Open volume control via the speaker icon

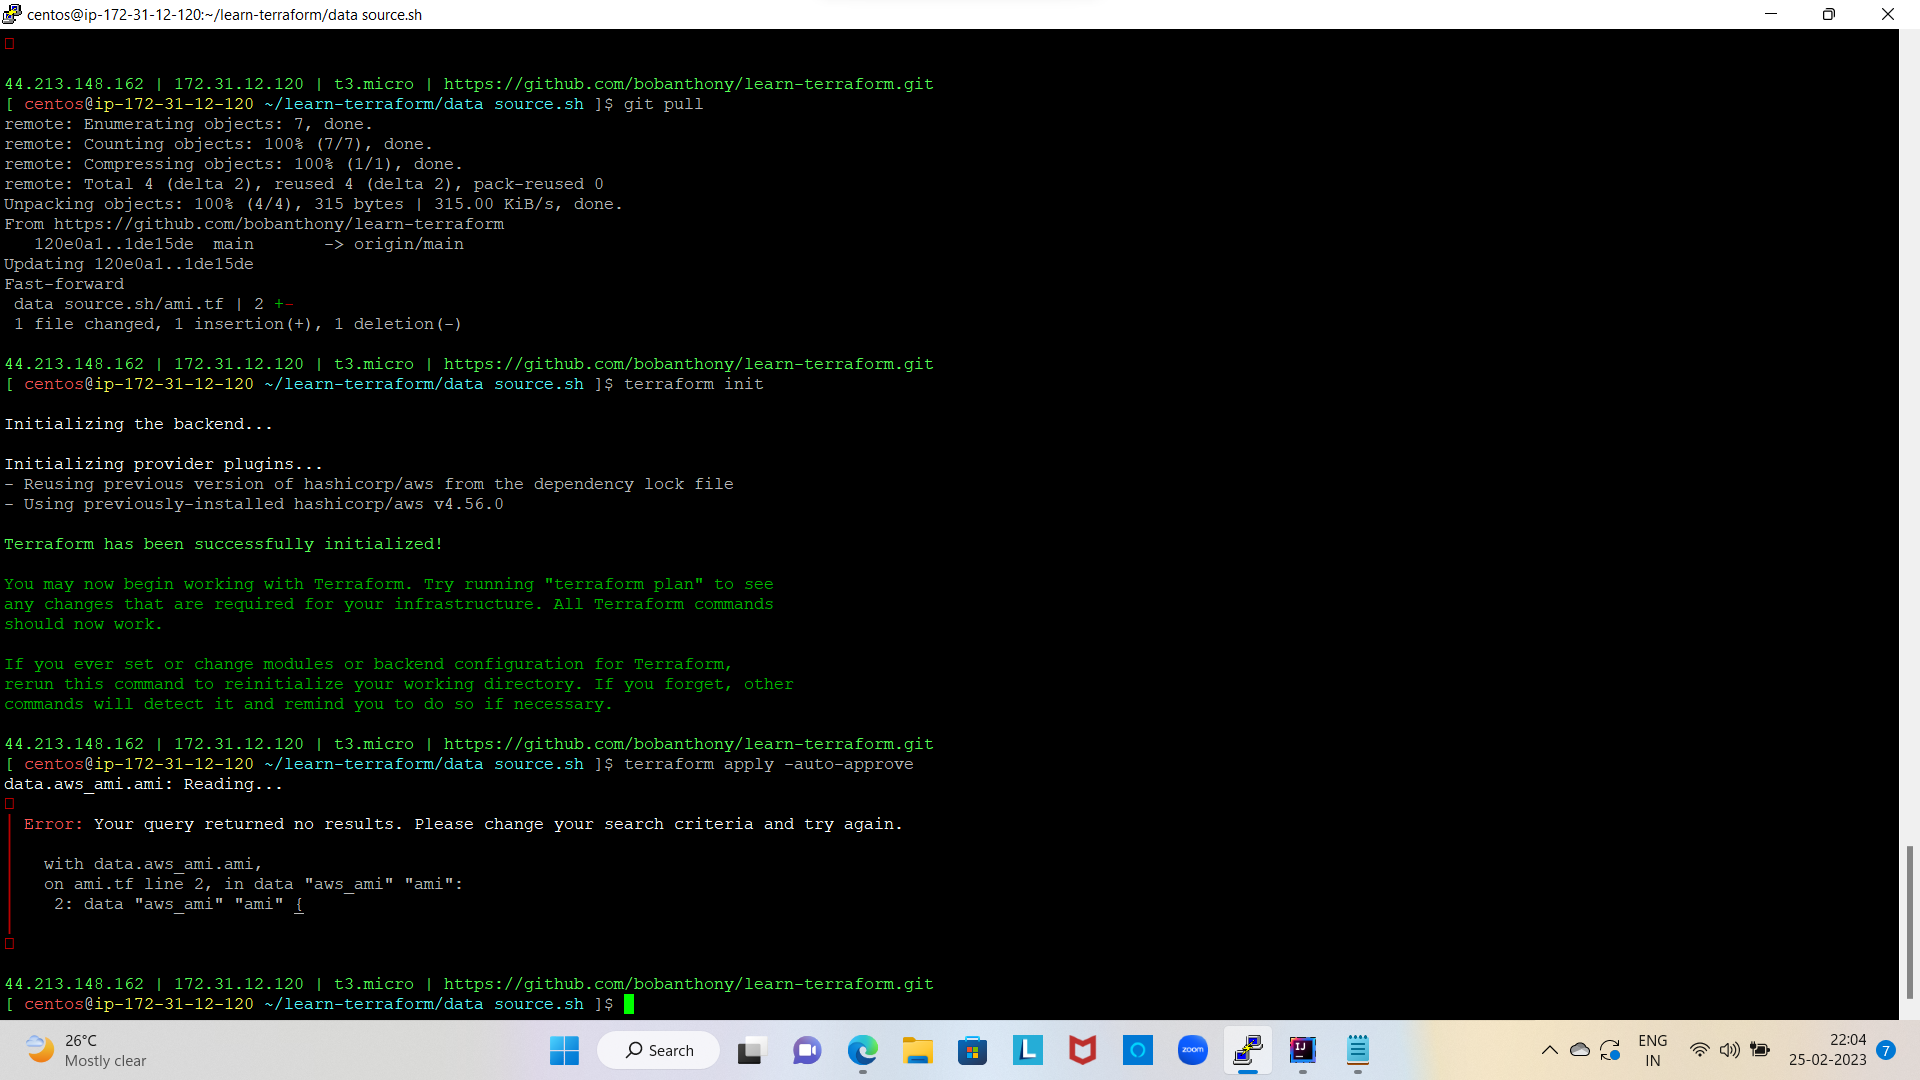1731,1051
